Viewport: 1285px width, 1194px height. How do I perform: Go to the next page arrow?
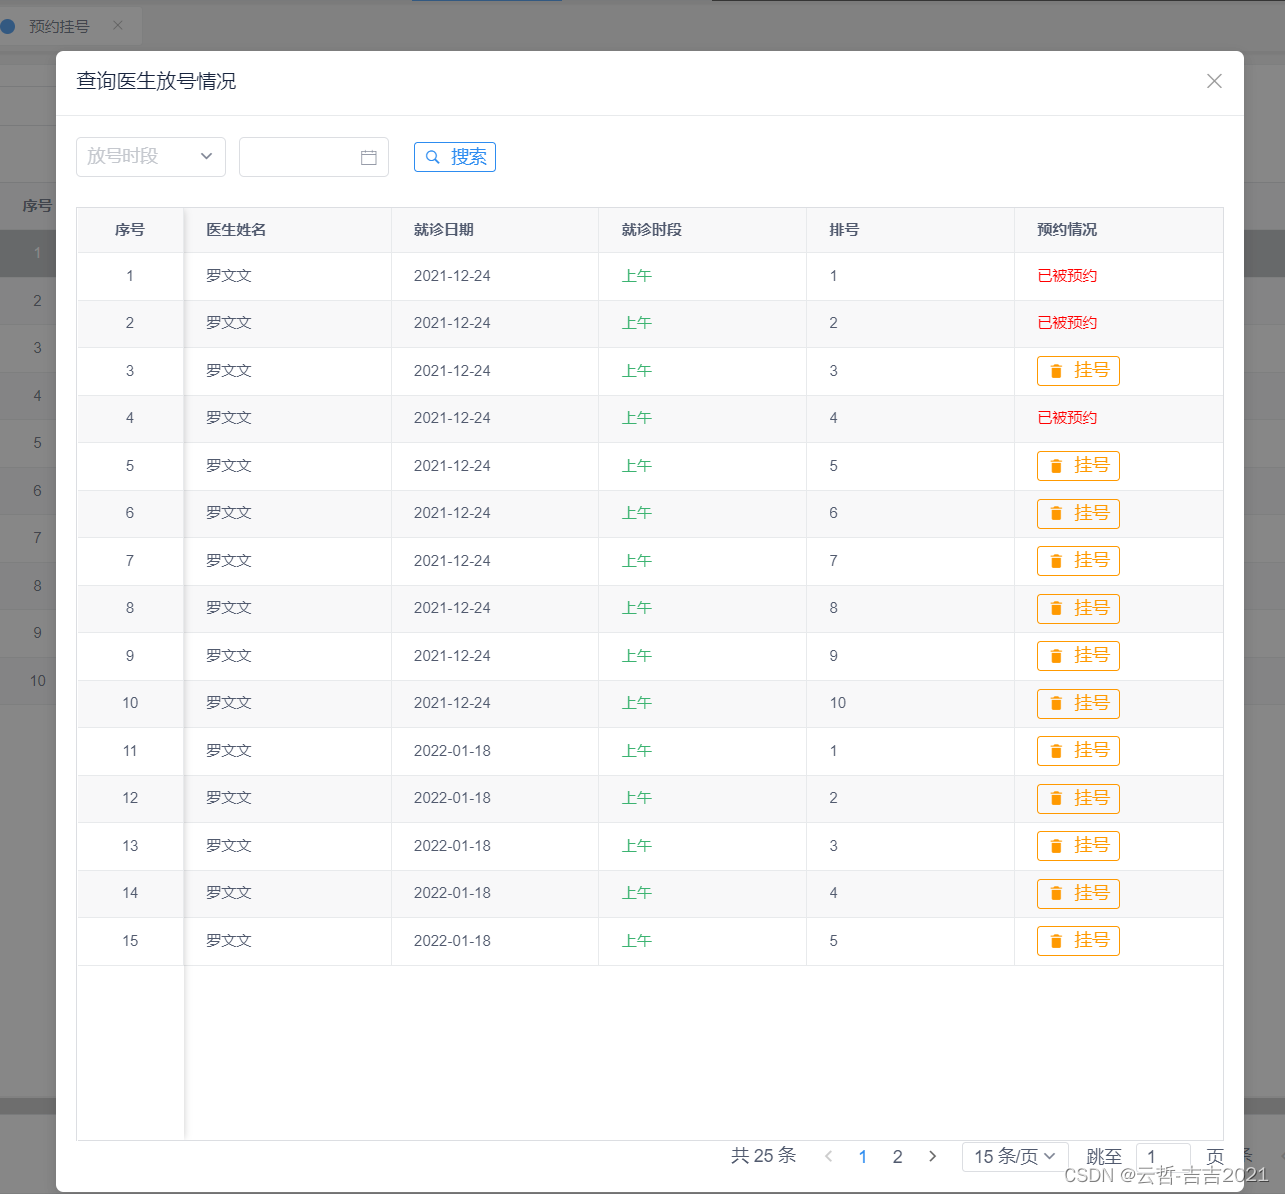pos(933,1156)
